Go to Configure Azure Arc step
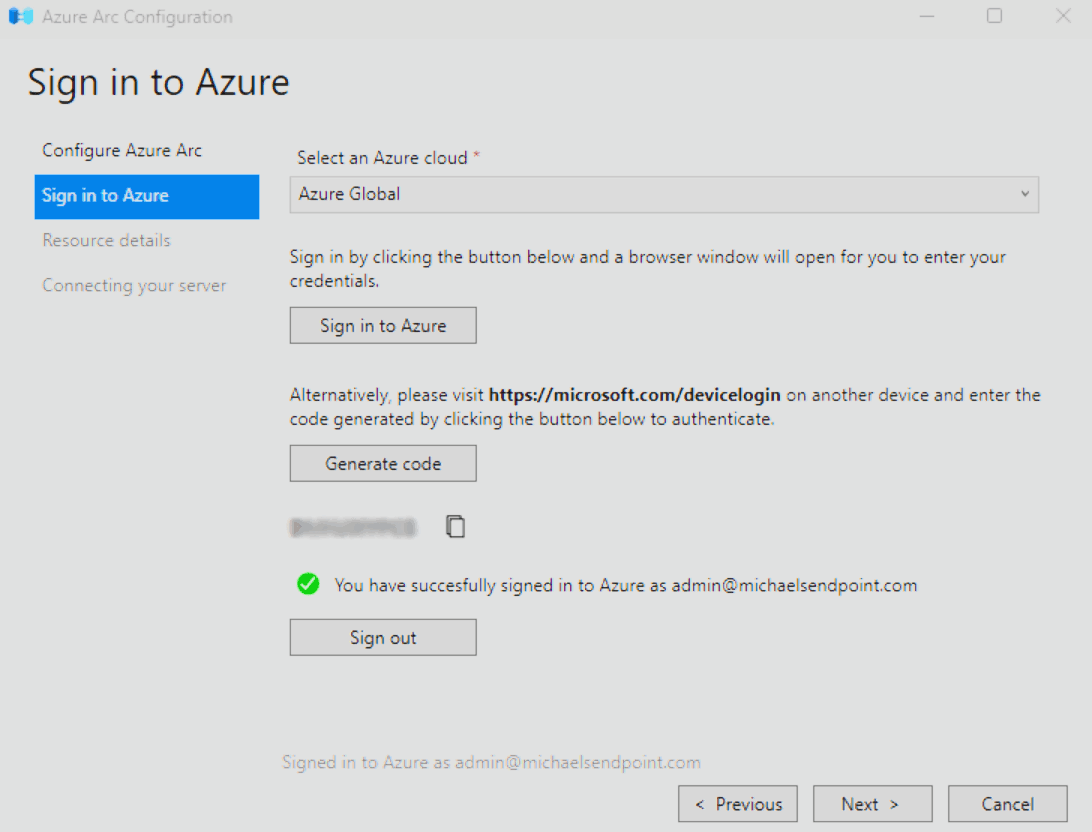This screenshot has height=832, width=1092. click(122, 150)
